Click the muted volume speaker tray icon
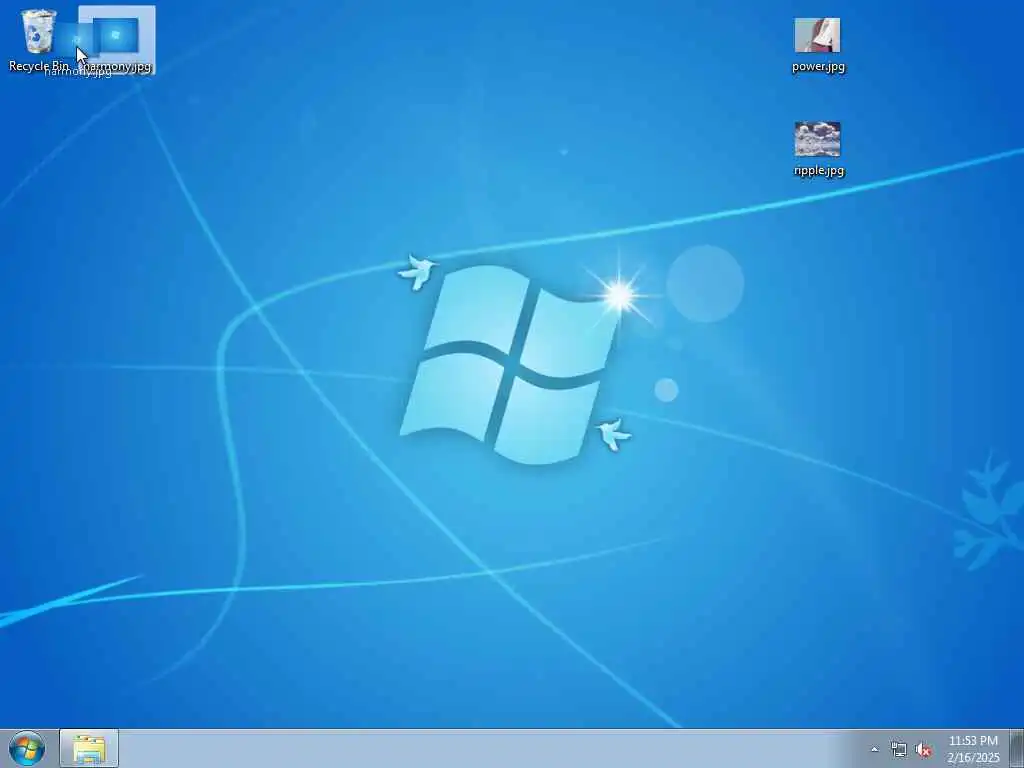Viewport: 1024px width, 768px height. (x=923, y=750)
